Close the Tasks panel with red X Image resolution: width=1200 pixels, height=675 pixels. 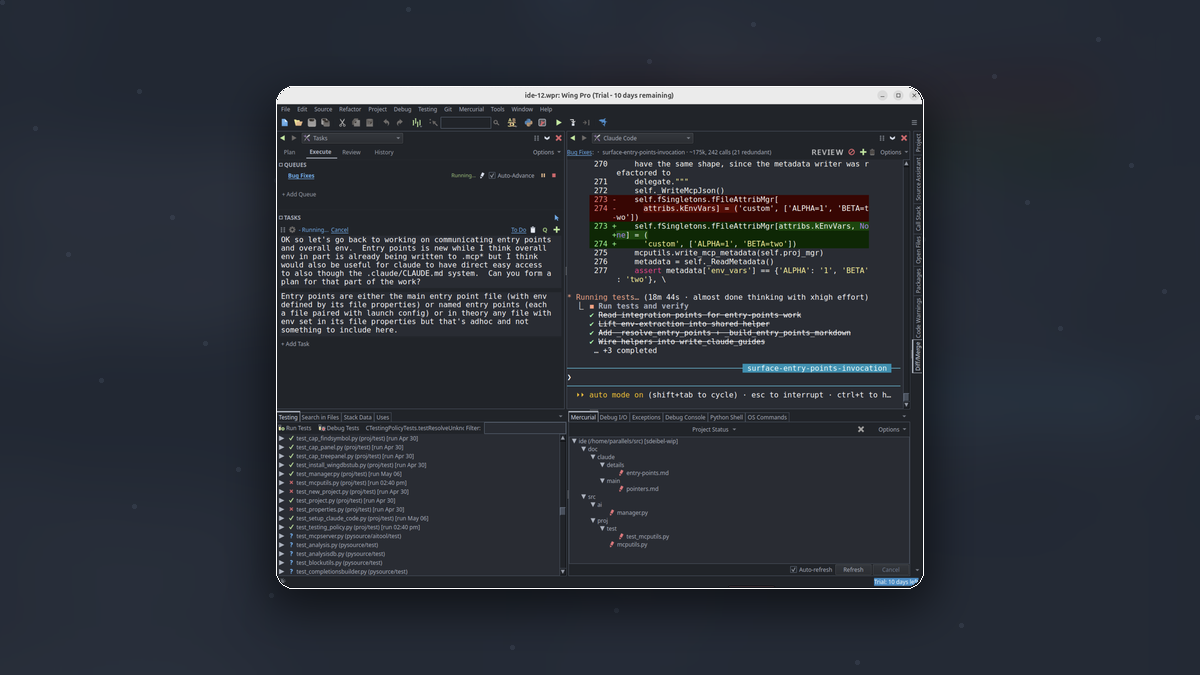click(558, 138)
